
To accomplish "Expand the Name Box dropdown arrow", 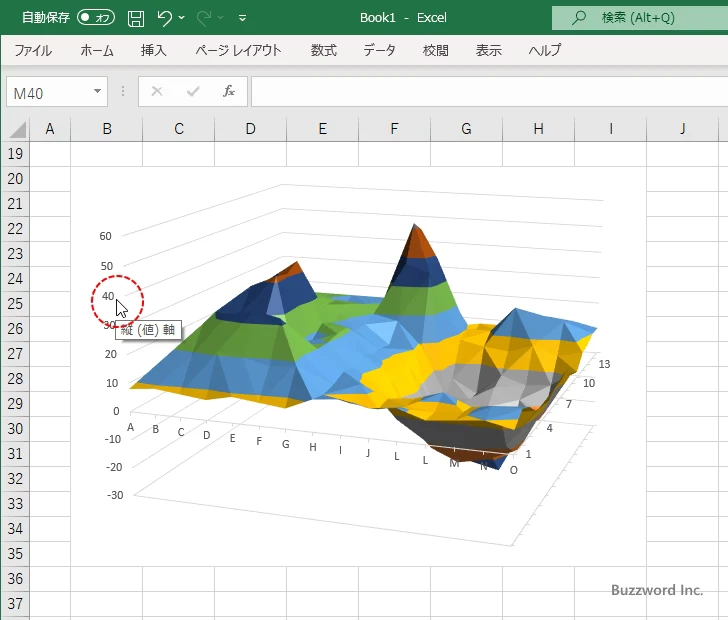I will click(98, 92).
